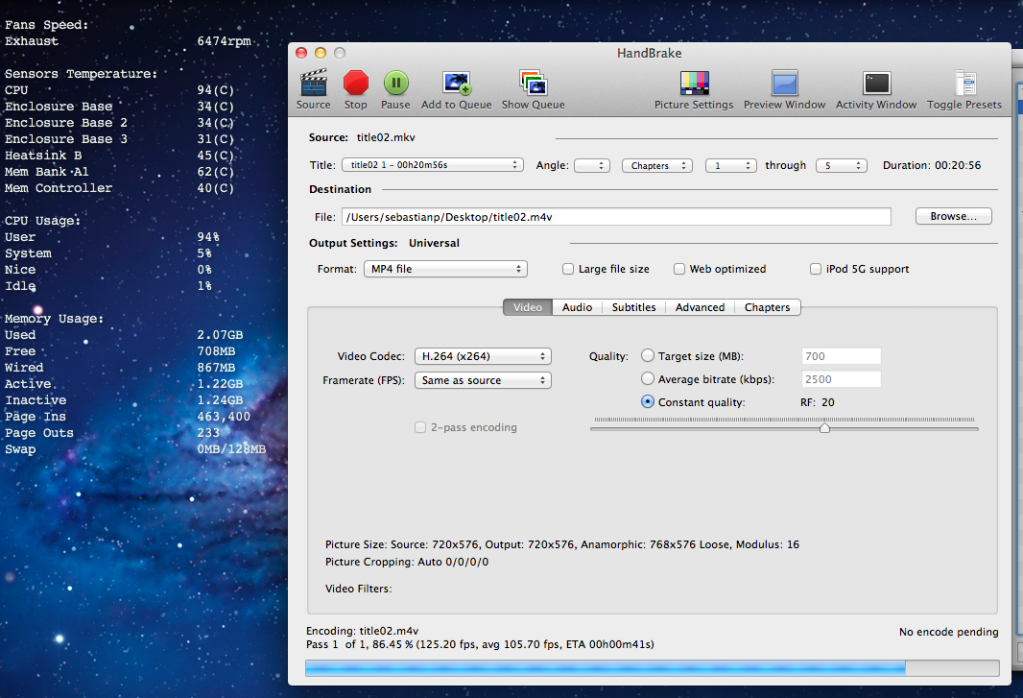Open the Activity Window
This screenshot has height=698, width=1023.
point(876,84)
